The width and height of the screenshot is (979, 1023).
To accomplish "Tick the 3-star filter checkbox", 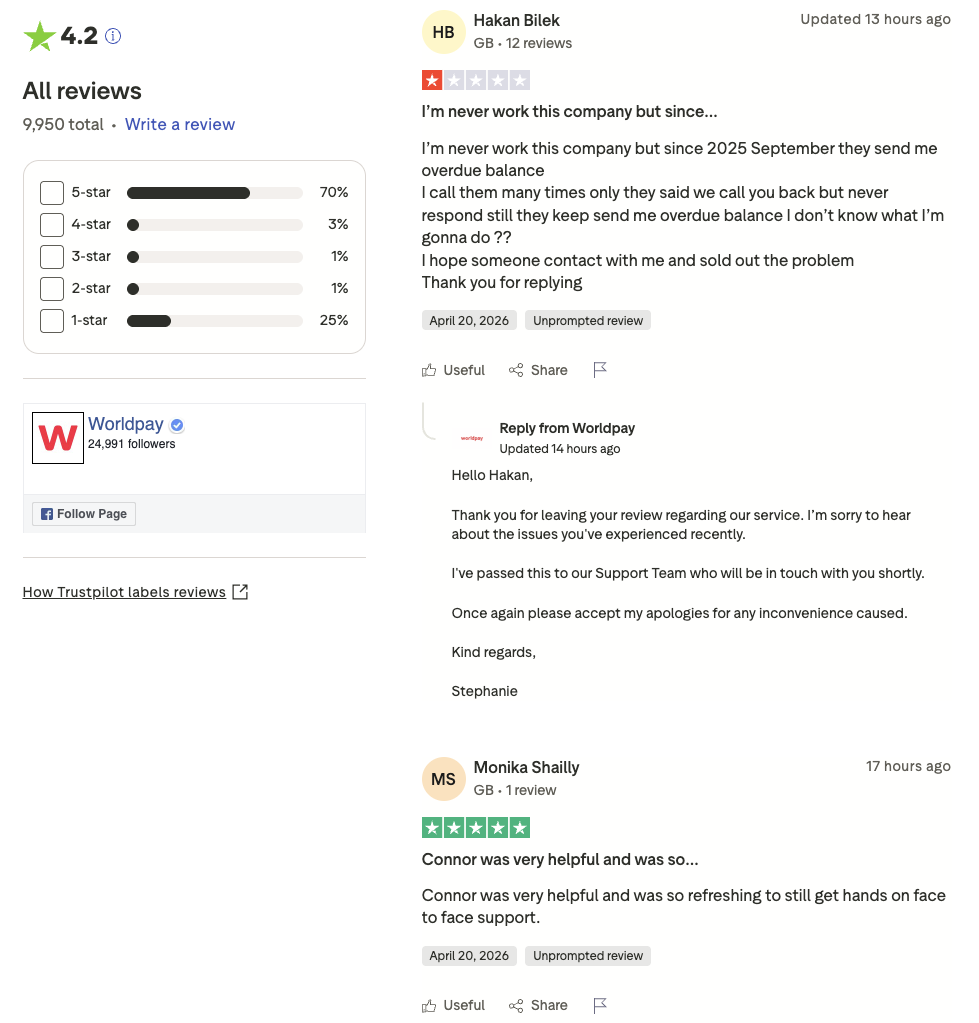I will [52, 256].
